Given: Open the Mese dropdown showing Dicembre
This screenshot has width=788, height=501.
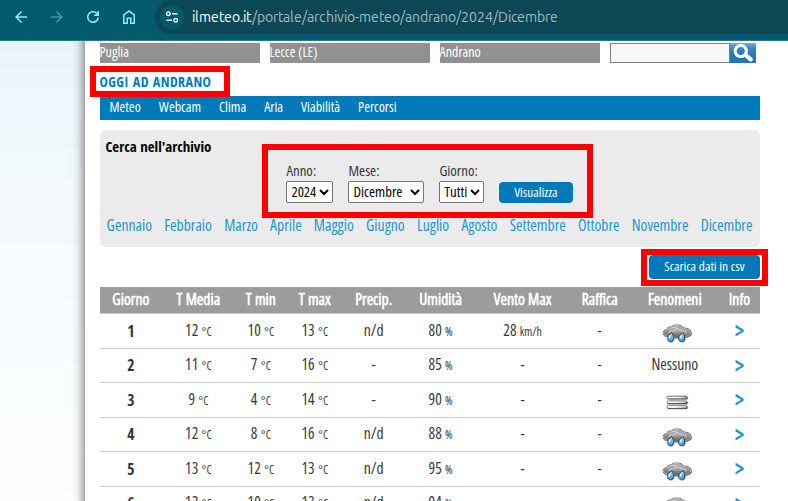Looking at the screenshot, I should click(x=385, y=192).
